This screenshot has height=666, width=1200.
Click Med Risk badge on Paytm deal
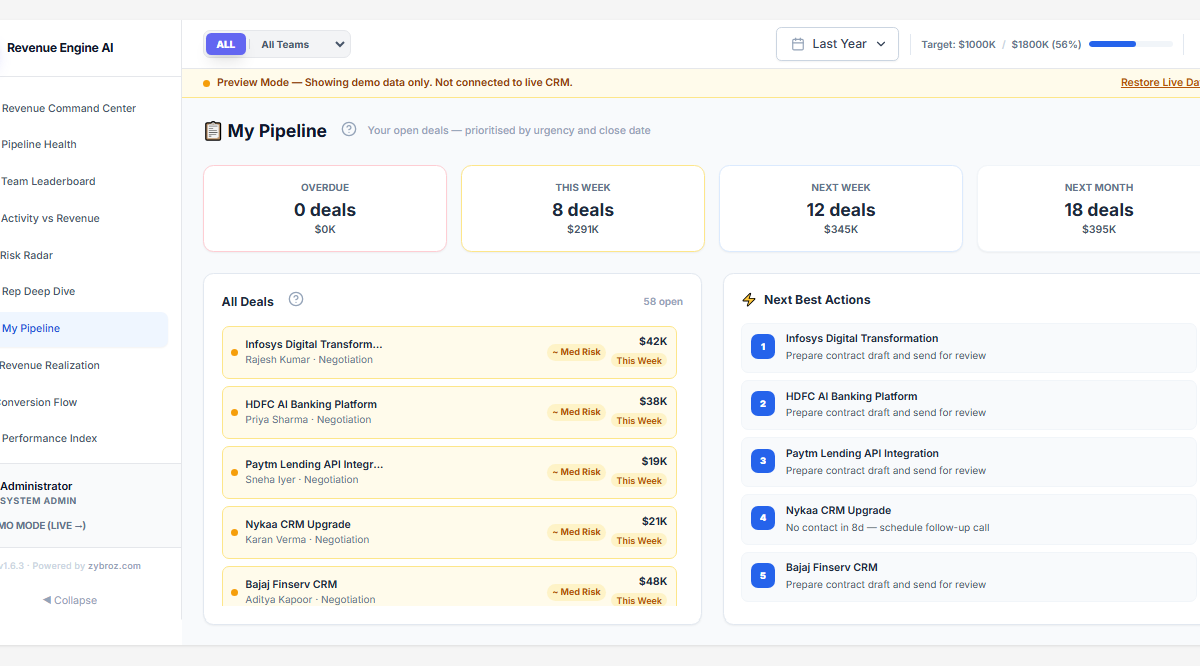coord(577,472)
